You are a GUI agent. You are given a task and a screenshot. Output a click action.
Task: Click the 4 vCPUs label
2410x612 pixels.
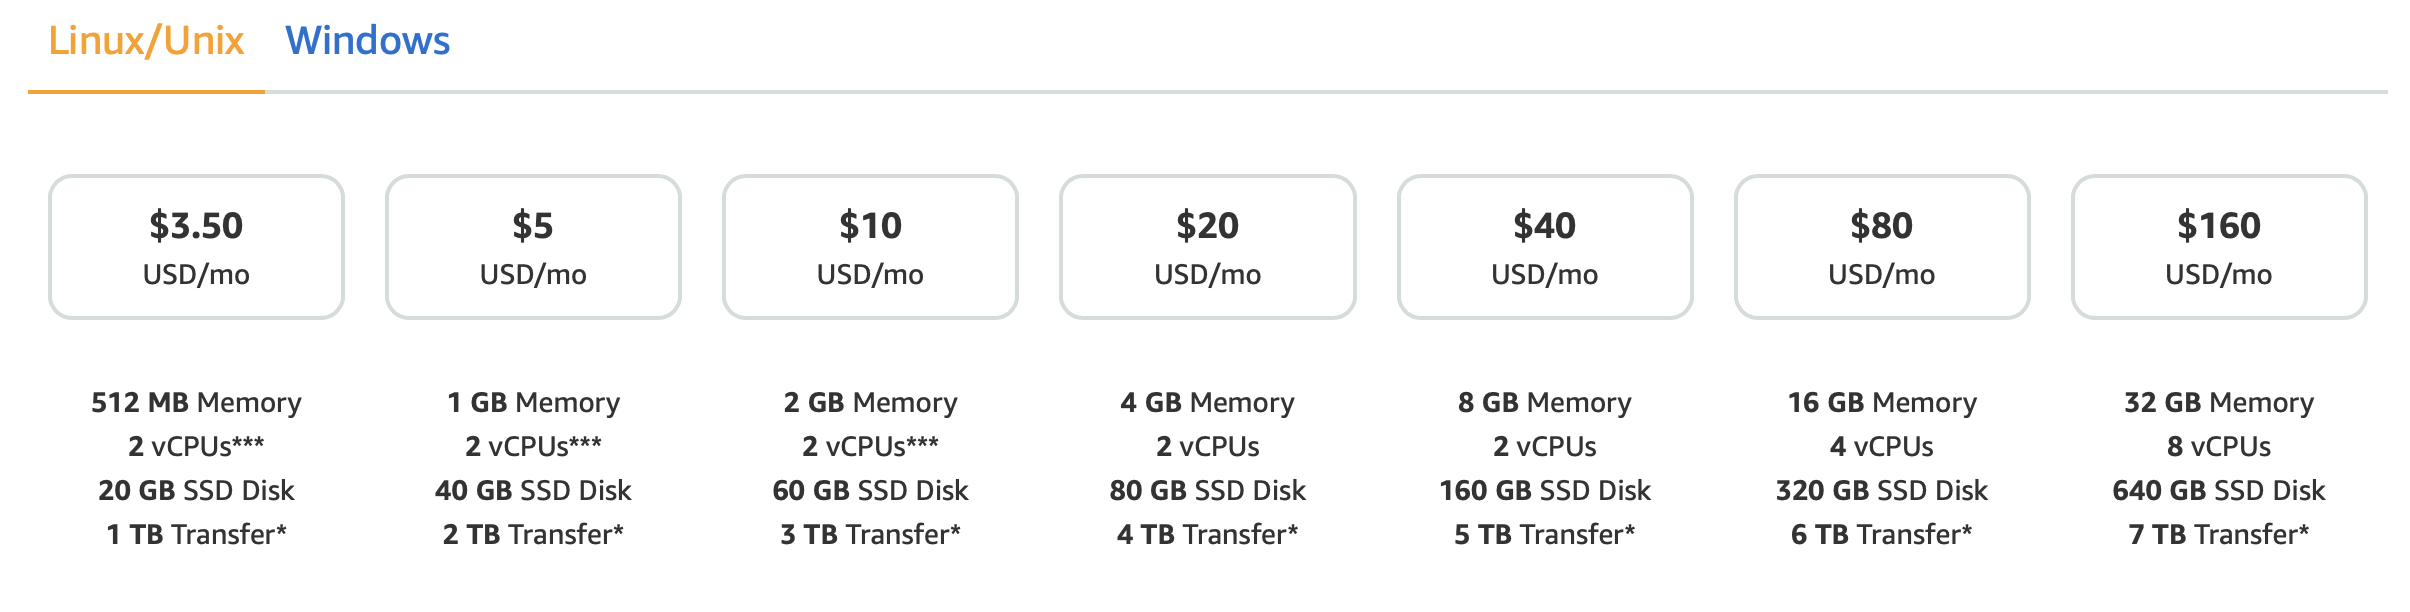(1881, 447)
